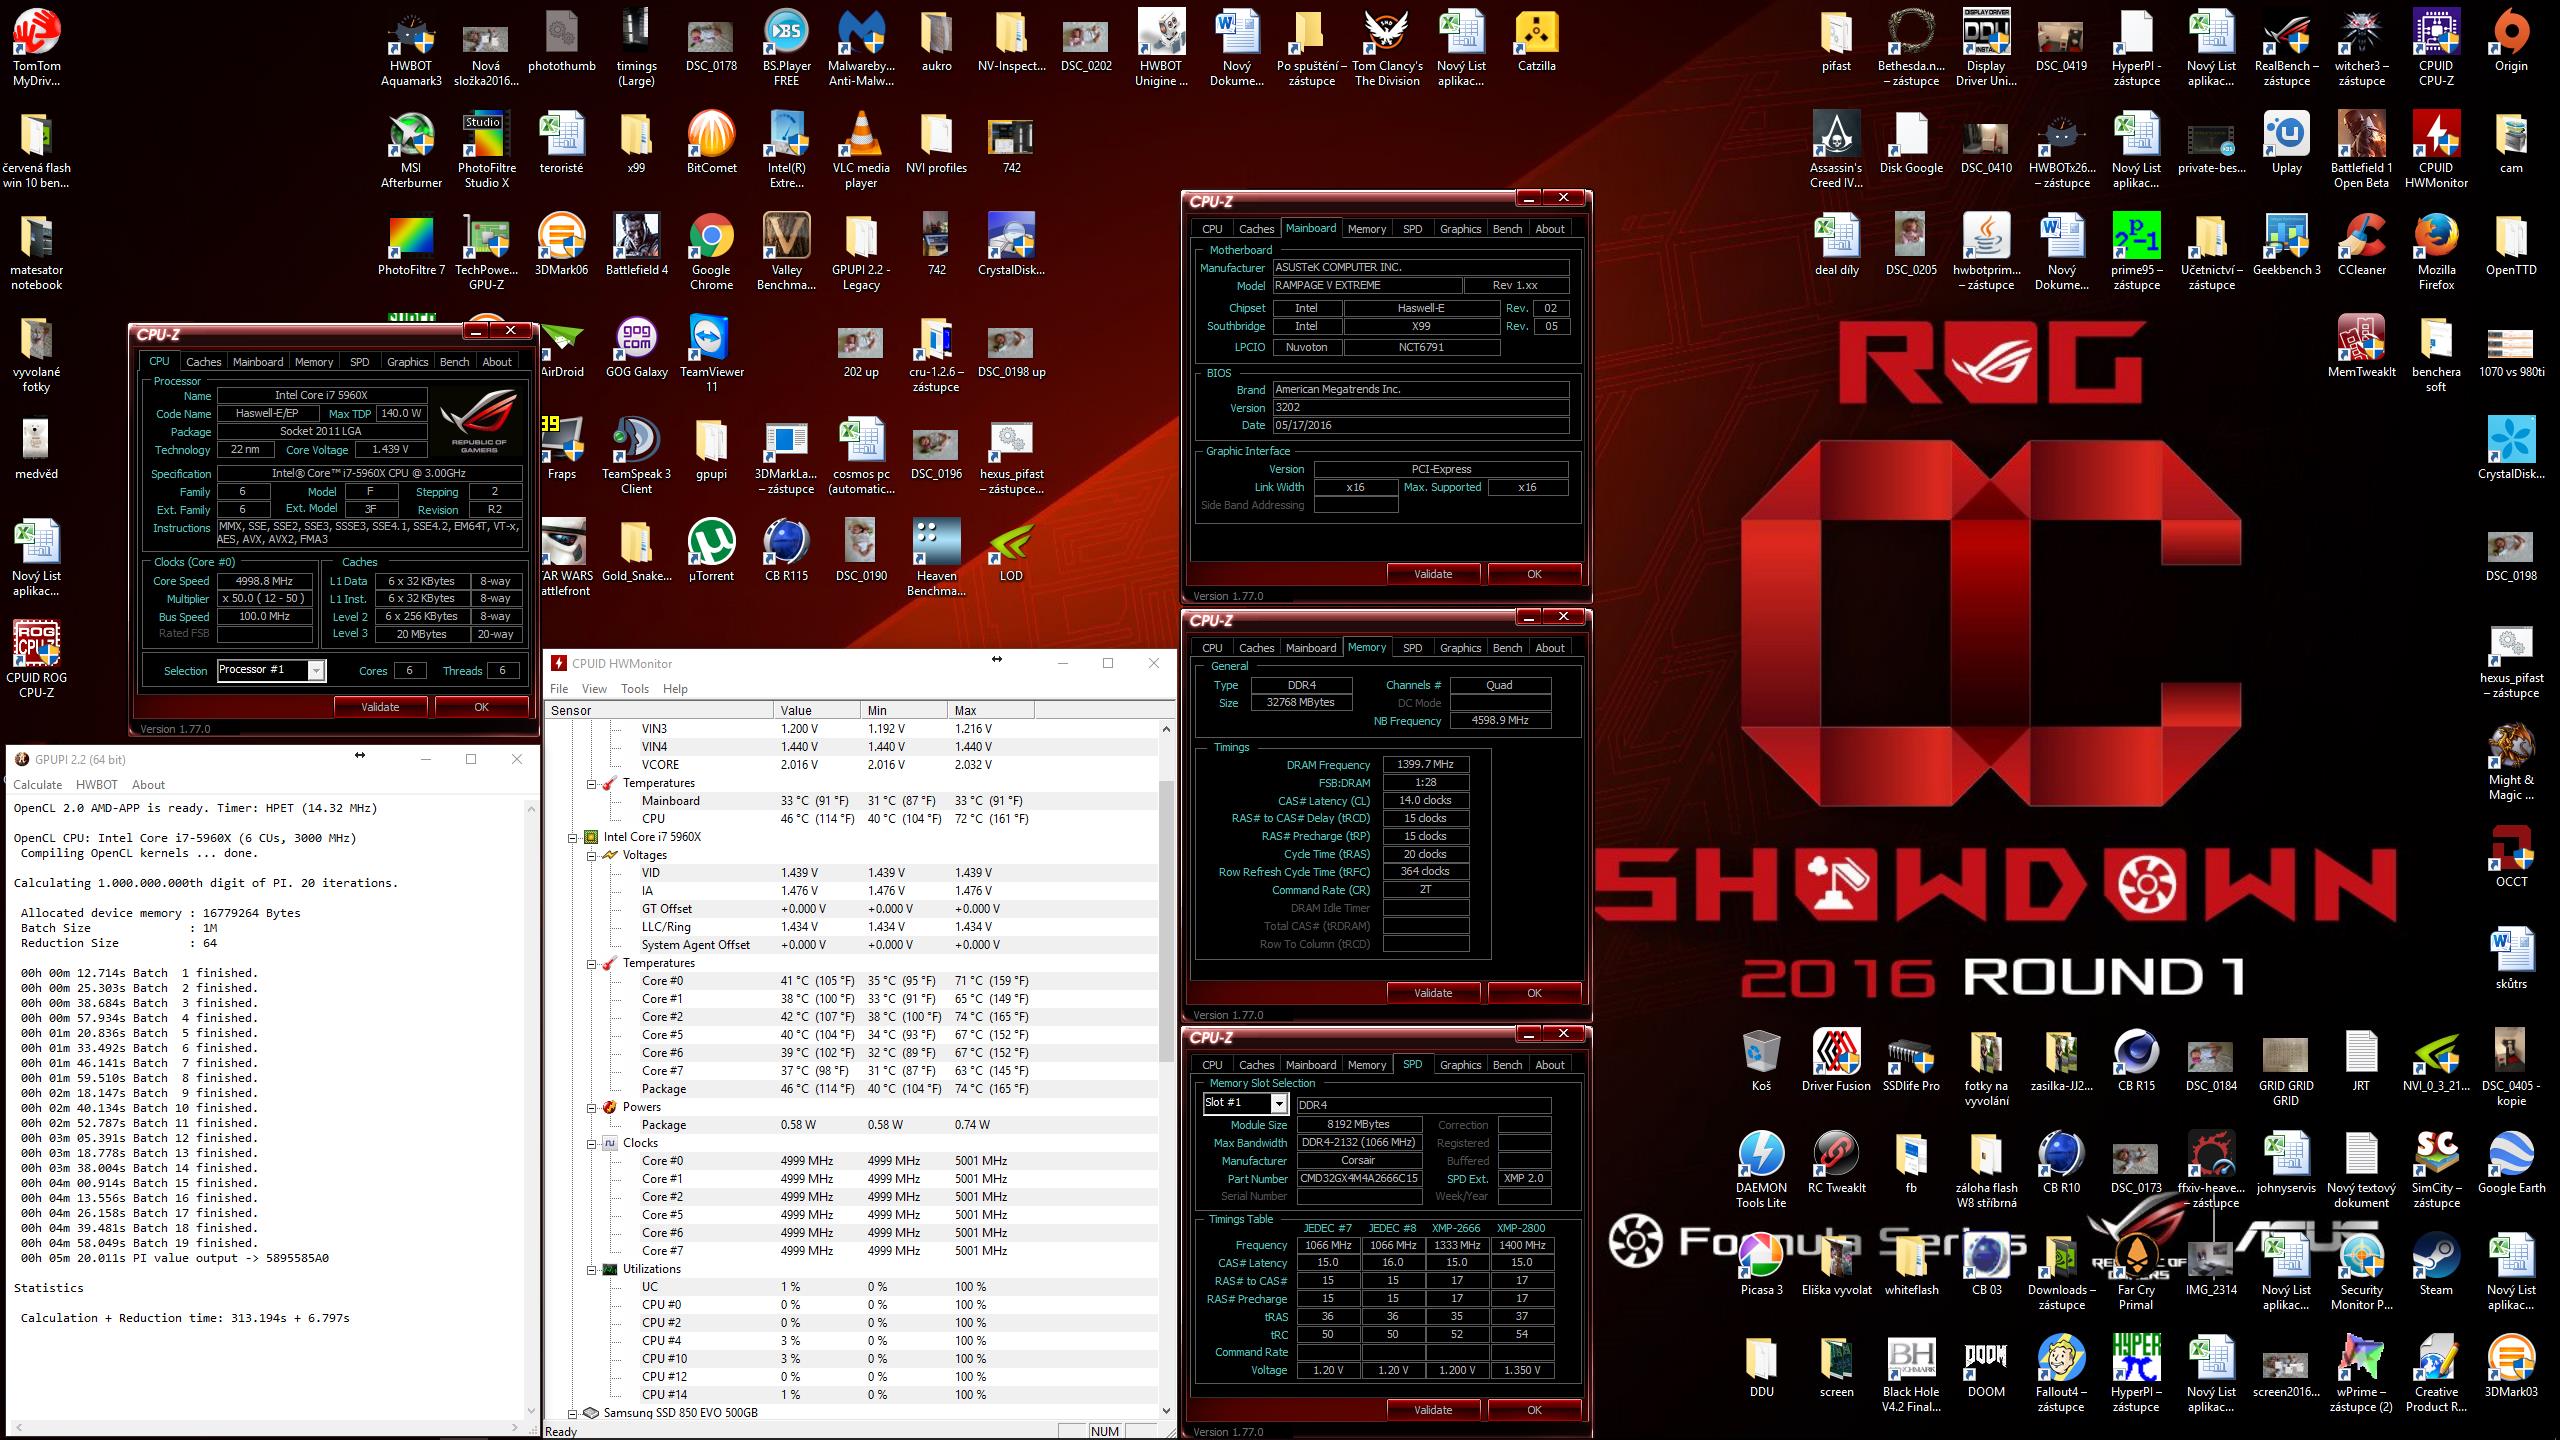Open Malwarebytes Anti-Malware icon
Viewport: 2560px width, 1440px height.
[x=860, y=48]
